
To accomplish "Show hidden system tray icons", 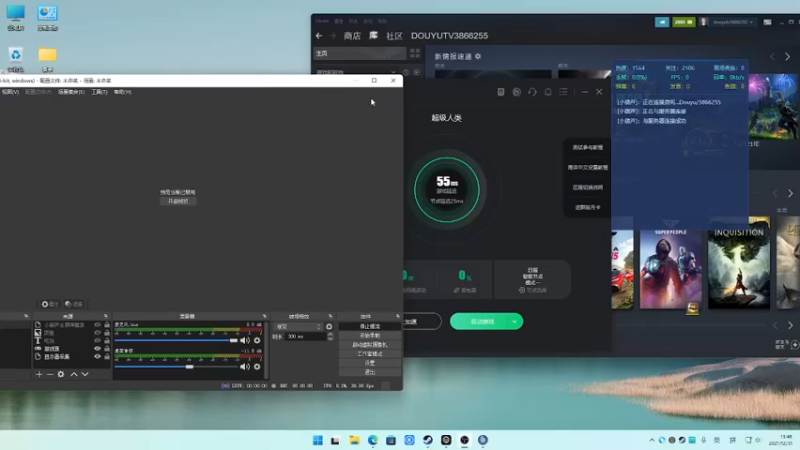I will point(652,440).
